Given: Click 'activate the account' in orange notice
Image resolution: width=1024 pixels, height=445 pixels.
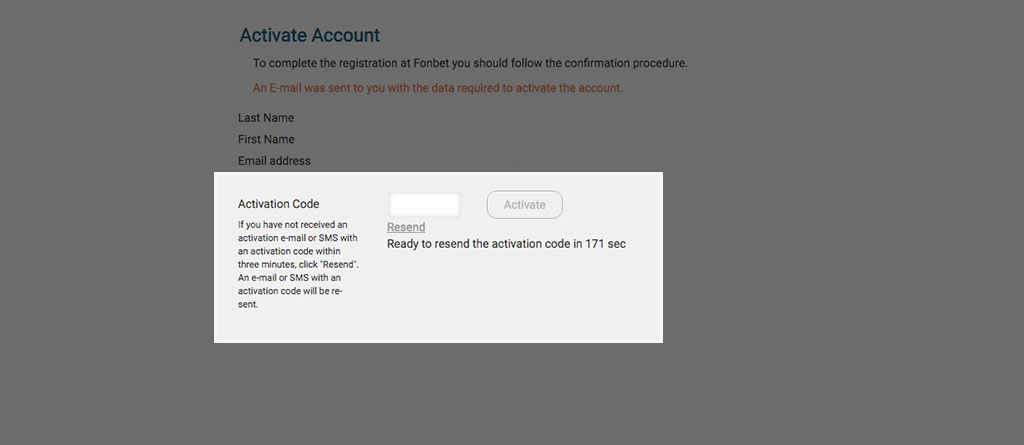Looking at the screenshot, I should coord(569,88).
